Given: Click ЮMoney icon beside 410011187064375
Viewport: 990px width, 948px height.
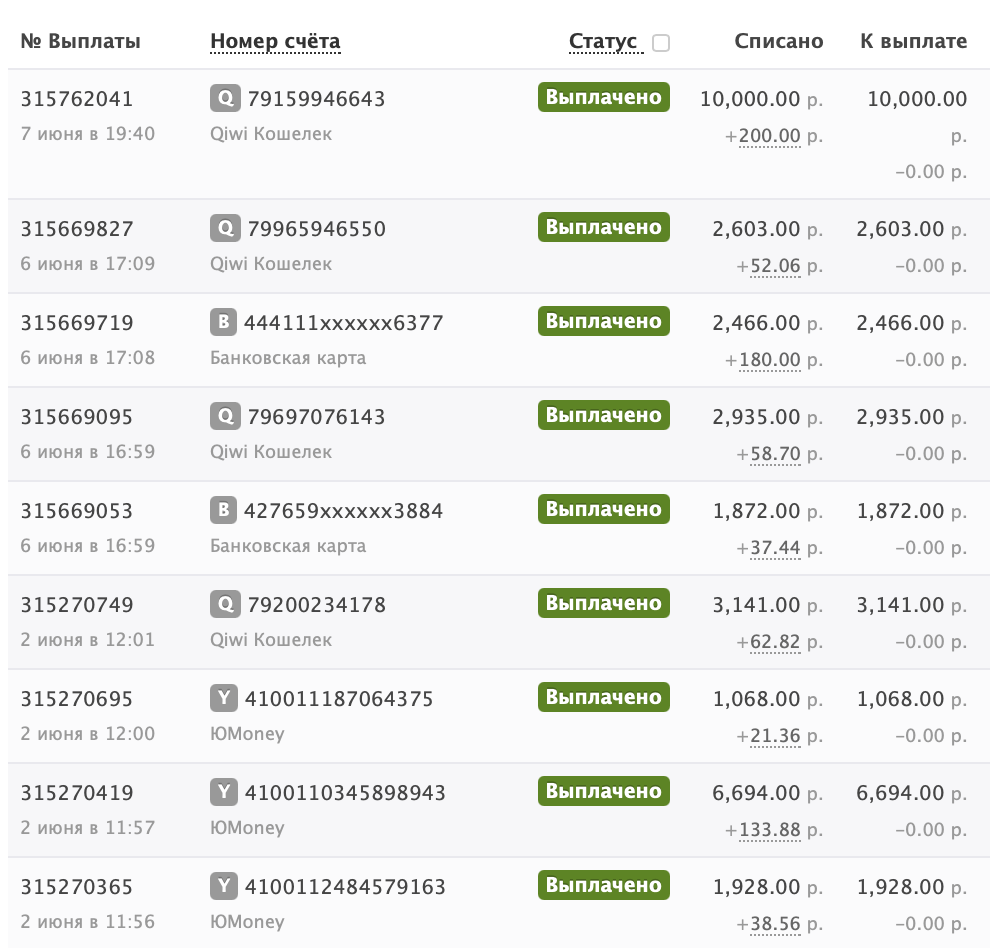Looking at the screenshot, I should point(224,698).
